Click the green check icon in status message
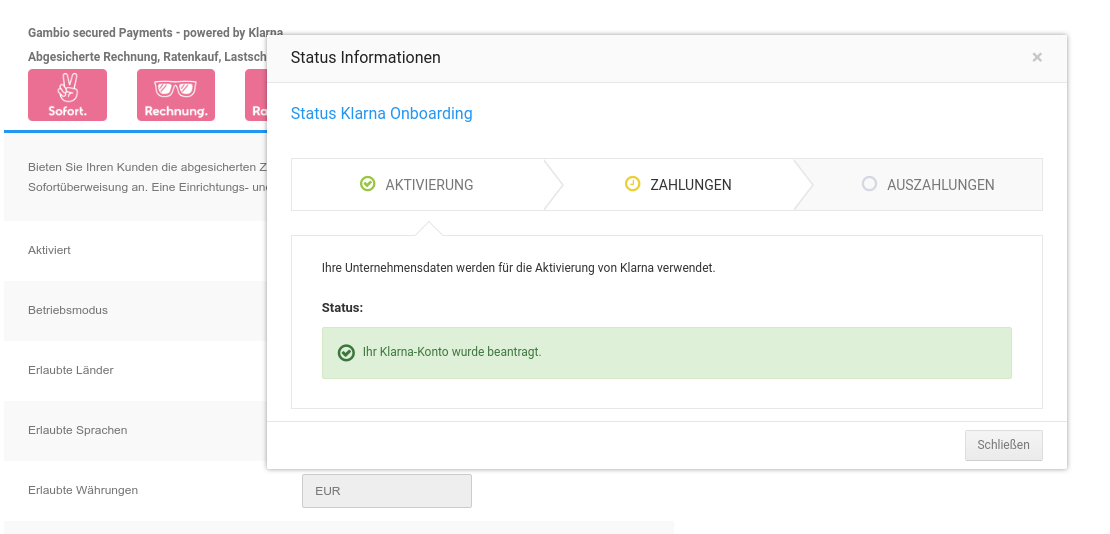 [346, 353]
